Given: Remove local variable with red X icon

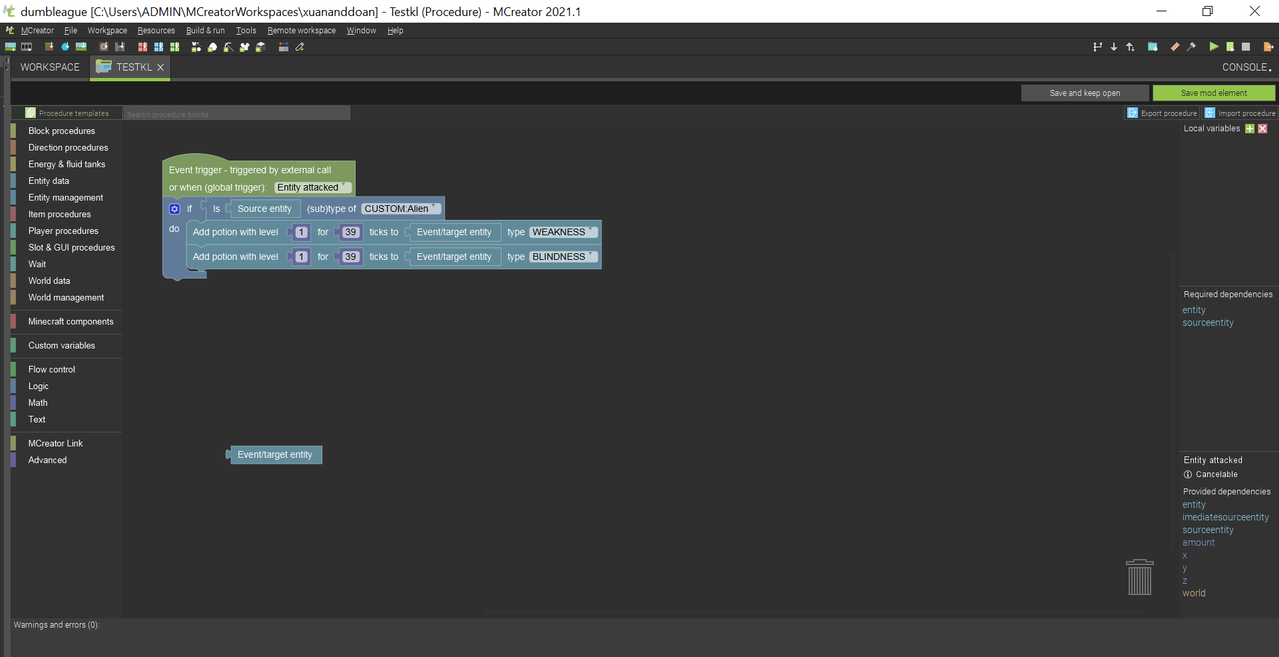Looking at the screenshot, I should click(1263, 129).
